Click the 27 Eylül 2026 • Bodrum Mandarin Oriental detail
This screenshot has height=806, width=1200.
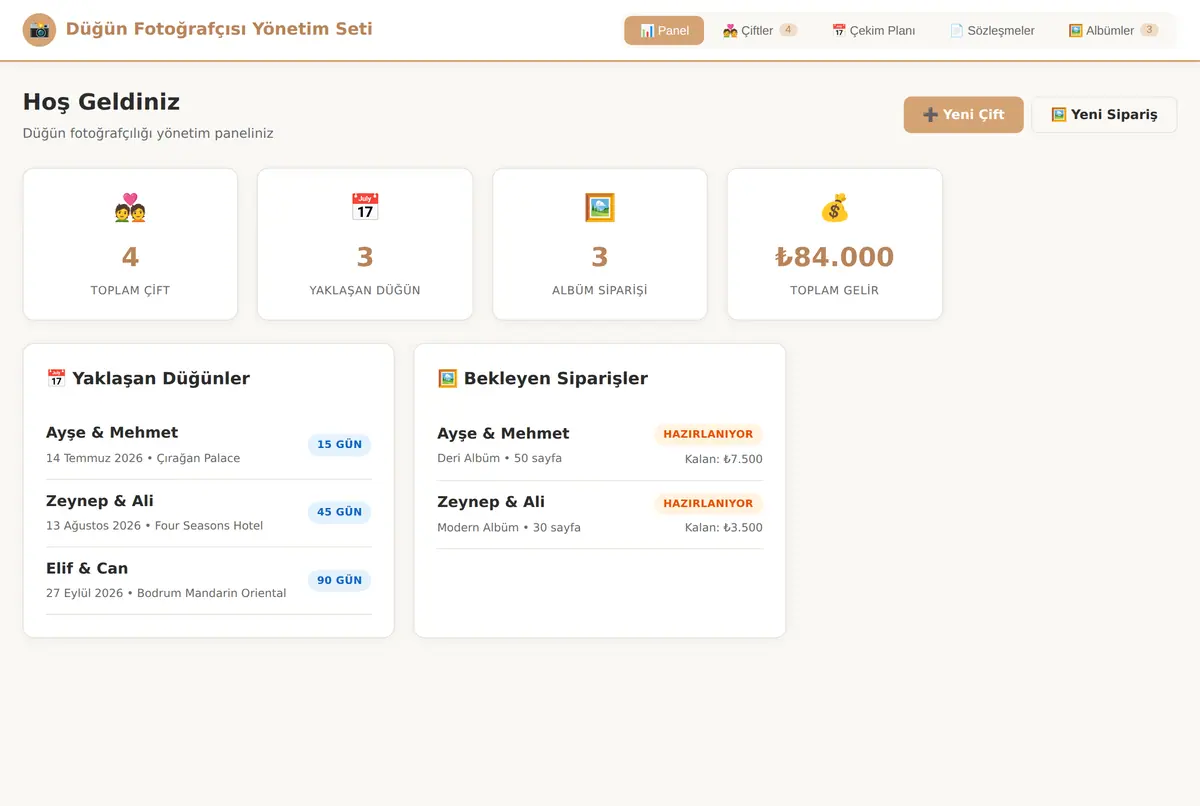(x=166, y=594)
